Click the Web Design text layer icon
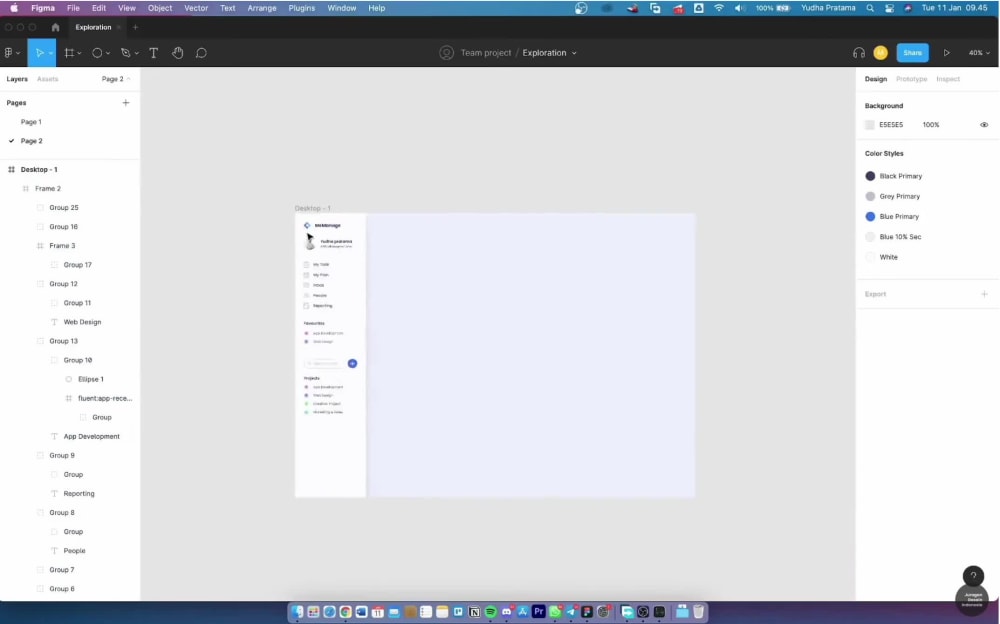 (54, 322)
